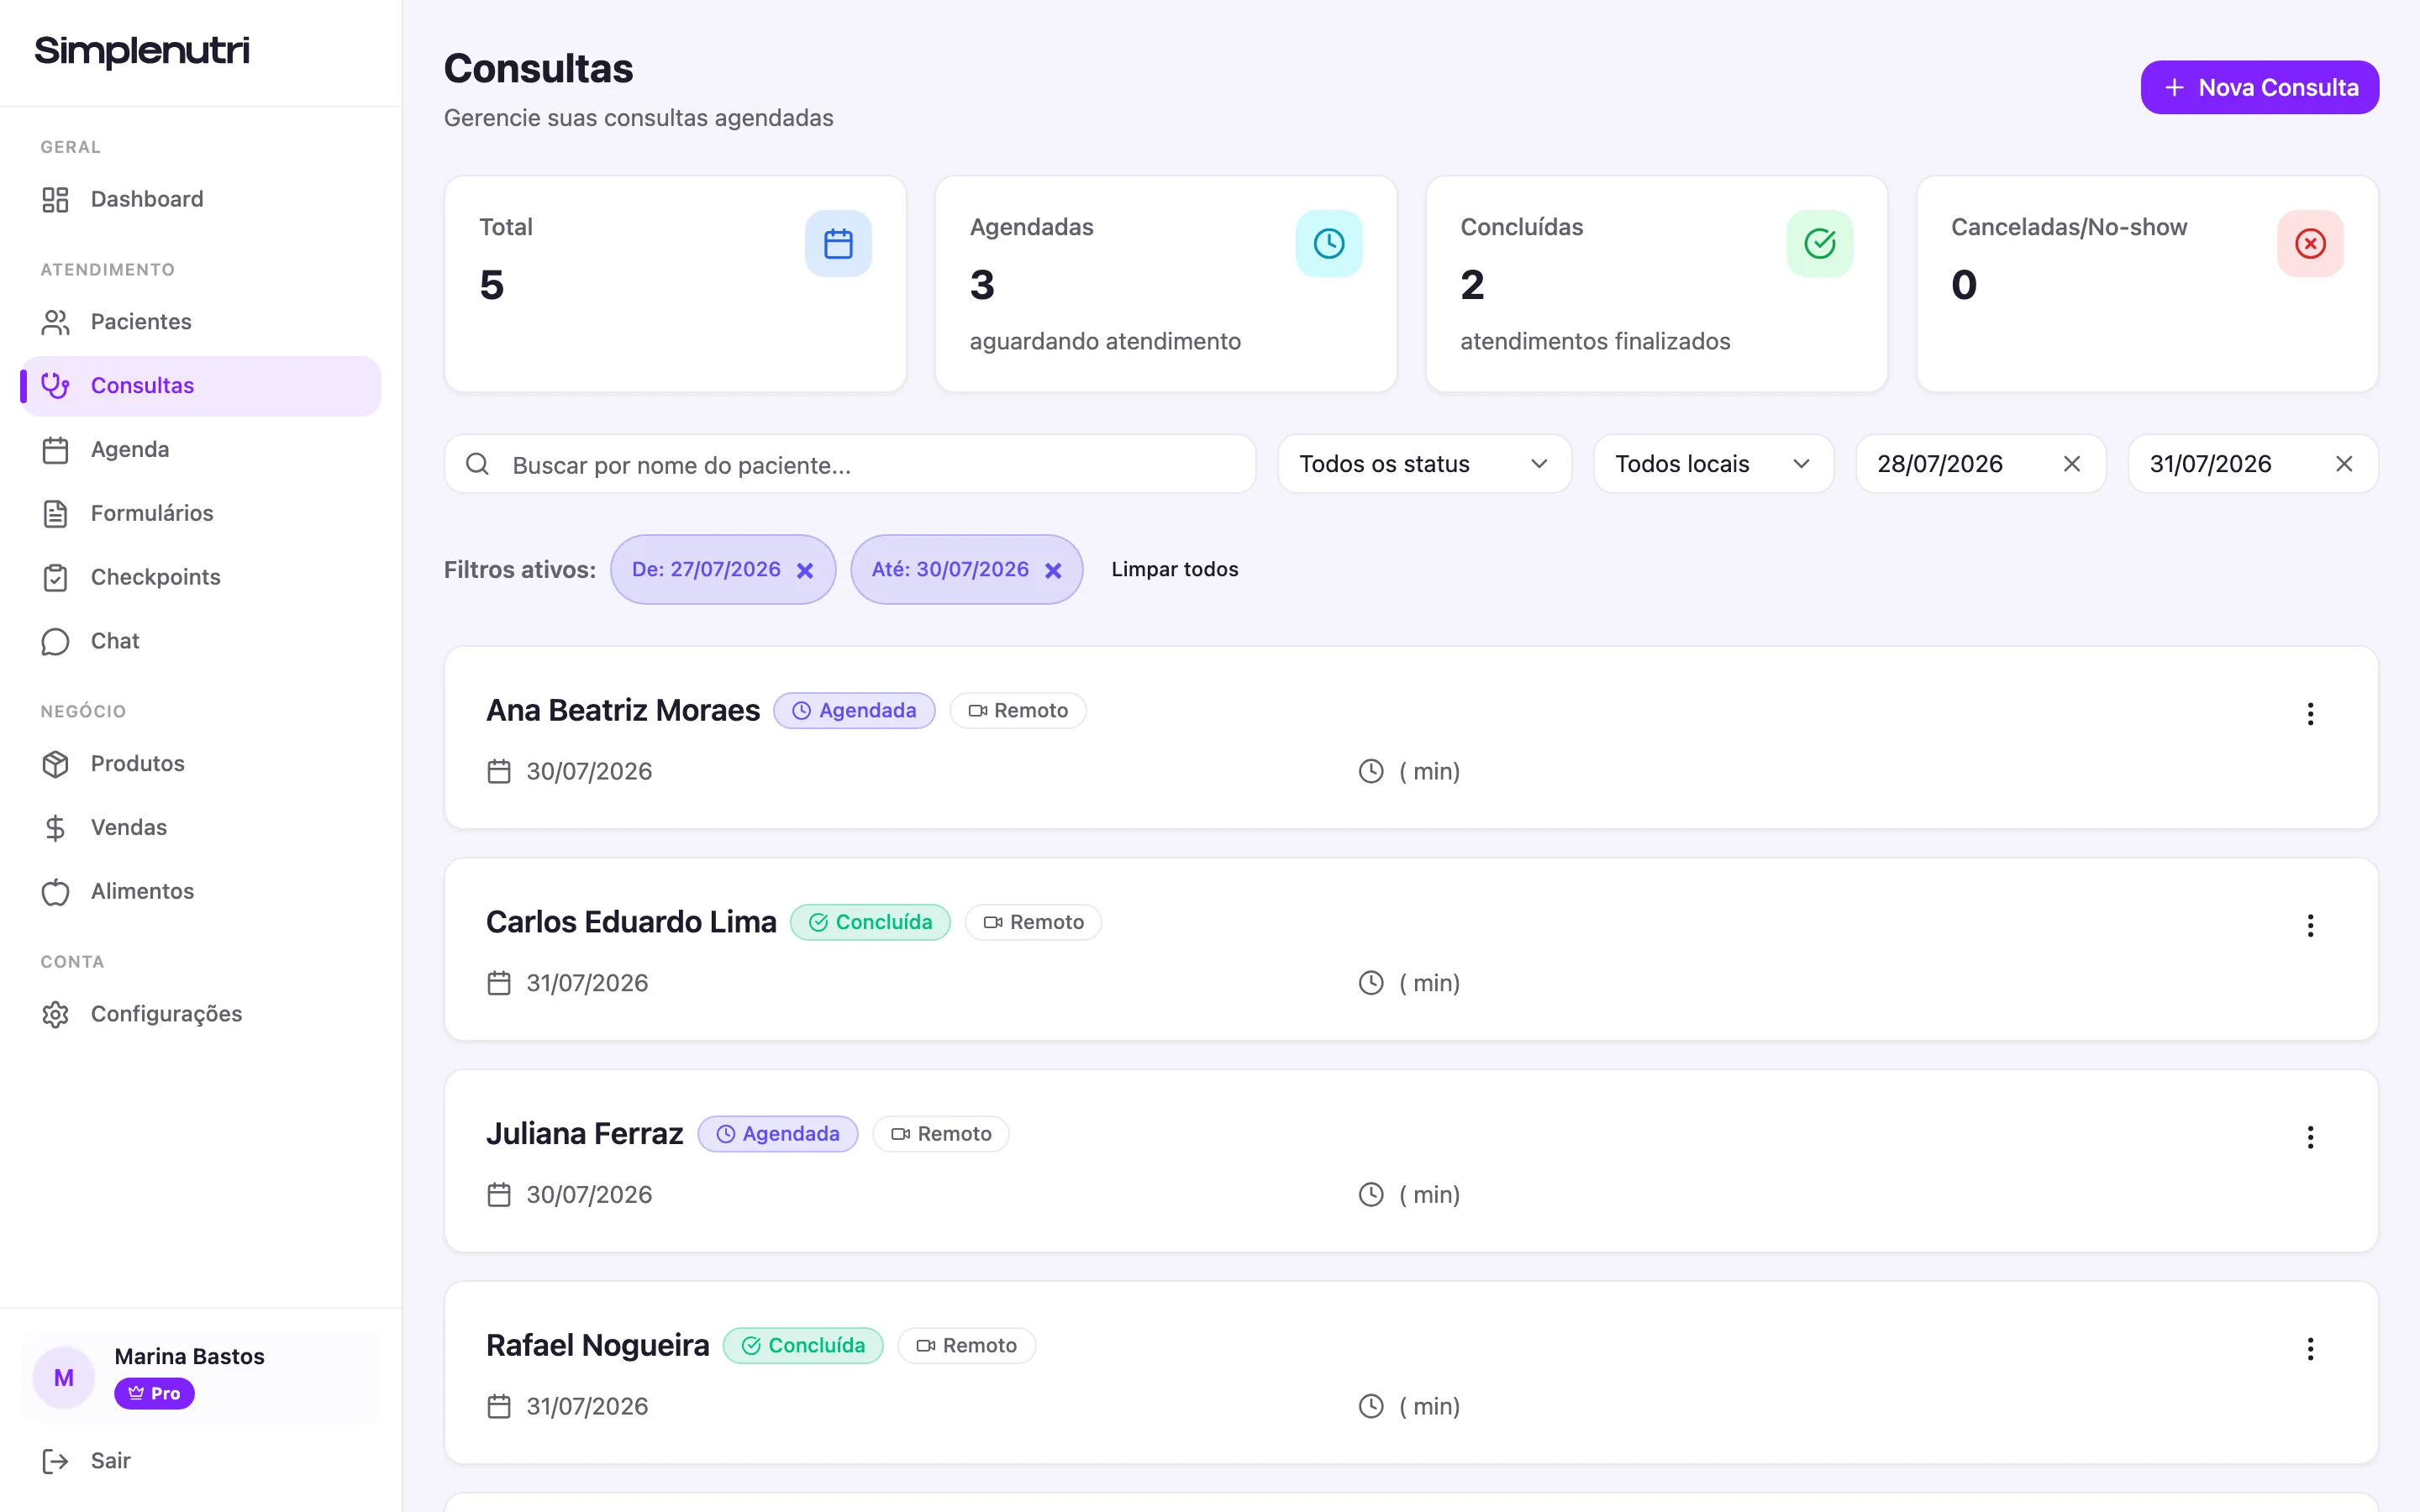The image size is (2420, 1512).
Task: Click the clock icon on Juliana Ferraz's card
Action: click(1371, 1195)
